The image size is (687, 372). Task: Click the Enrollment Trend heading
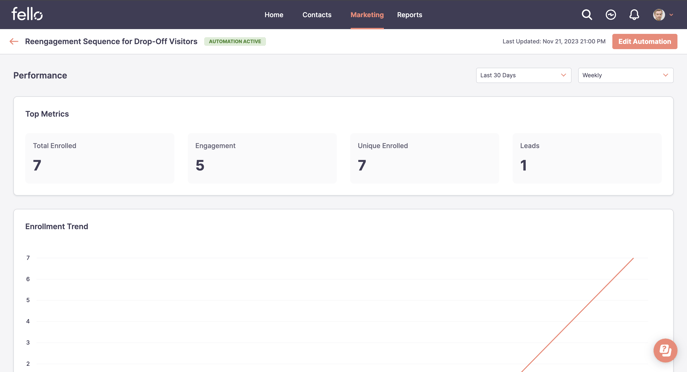57,227
